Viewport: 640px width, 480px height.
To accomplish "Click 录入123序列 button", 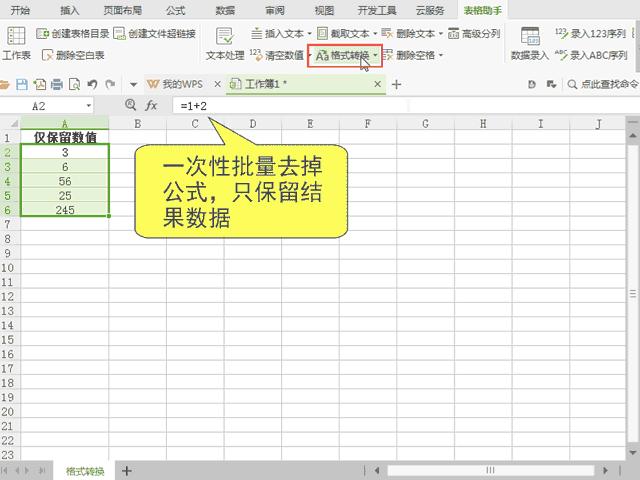I will click(x=590, y=33).
